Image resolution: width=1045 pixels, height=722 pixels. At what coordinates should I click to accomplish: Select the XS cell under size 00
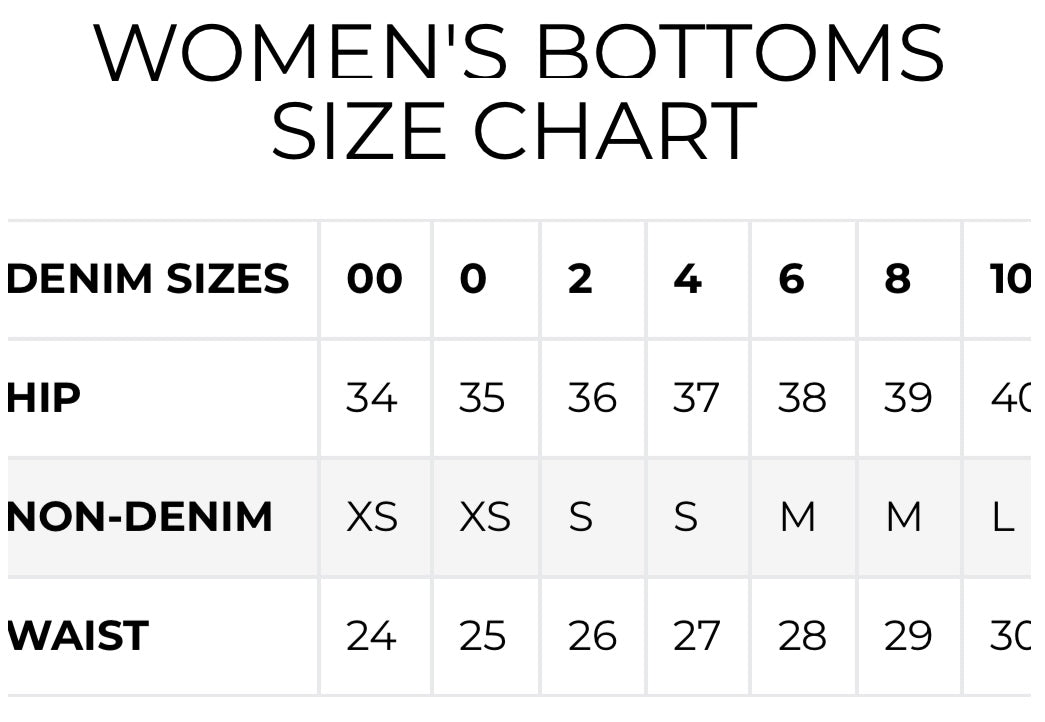tap(372, 517)
